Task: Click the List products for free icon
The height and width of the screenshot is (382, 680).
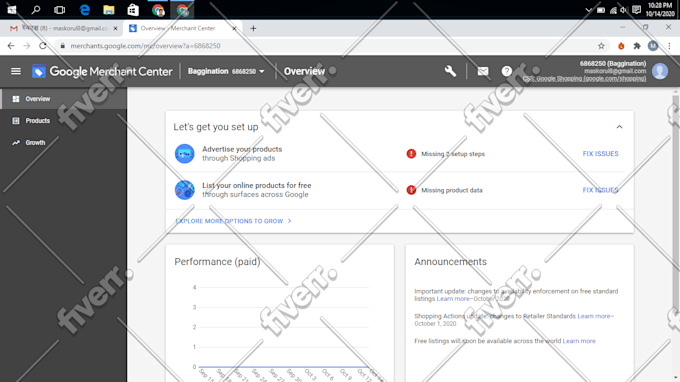Action: (x=184, y=190)
